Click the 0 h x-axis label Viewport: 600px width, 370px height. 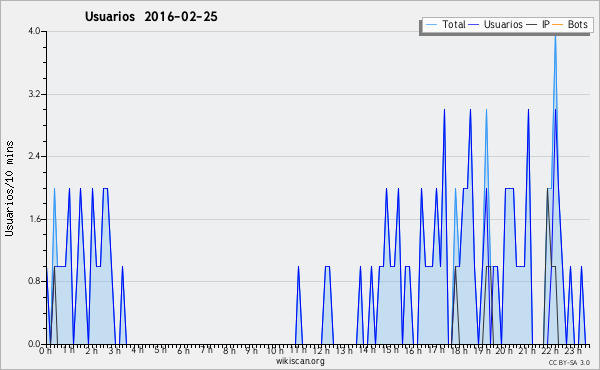(46, 351)
